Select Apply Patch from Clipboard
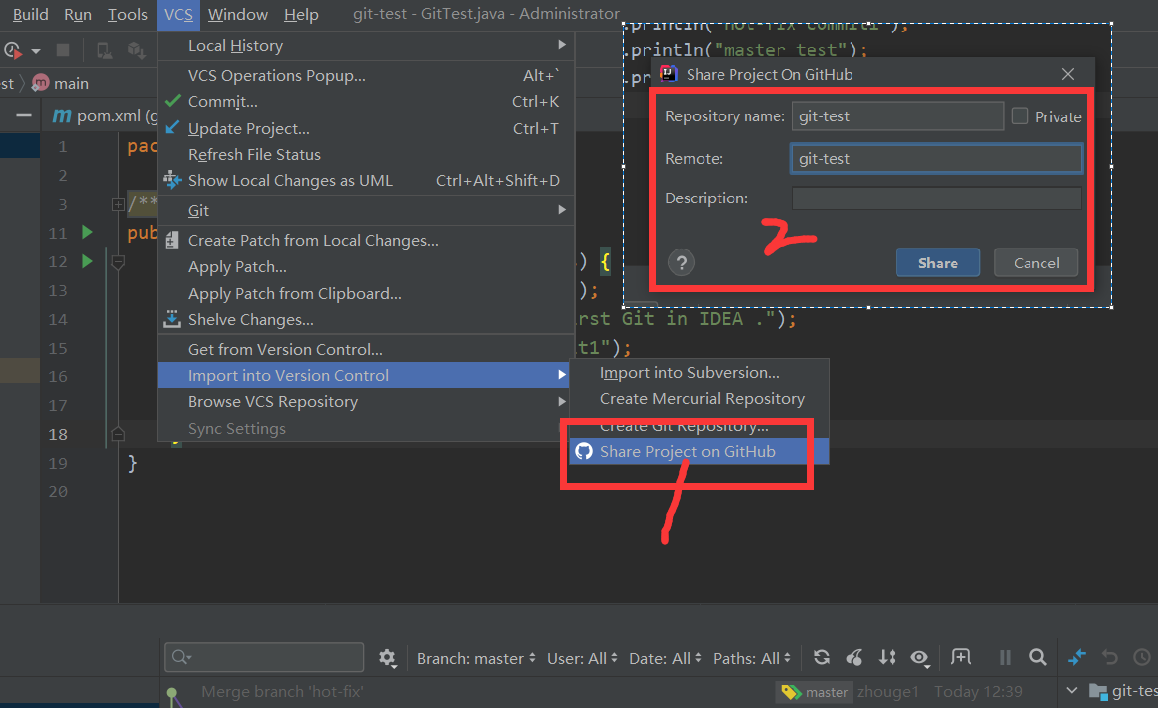1158x708 pixels. click(x=366, y=293)
